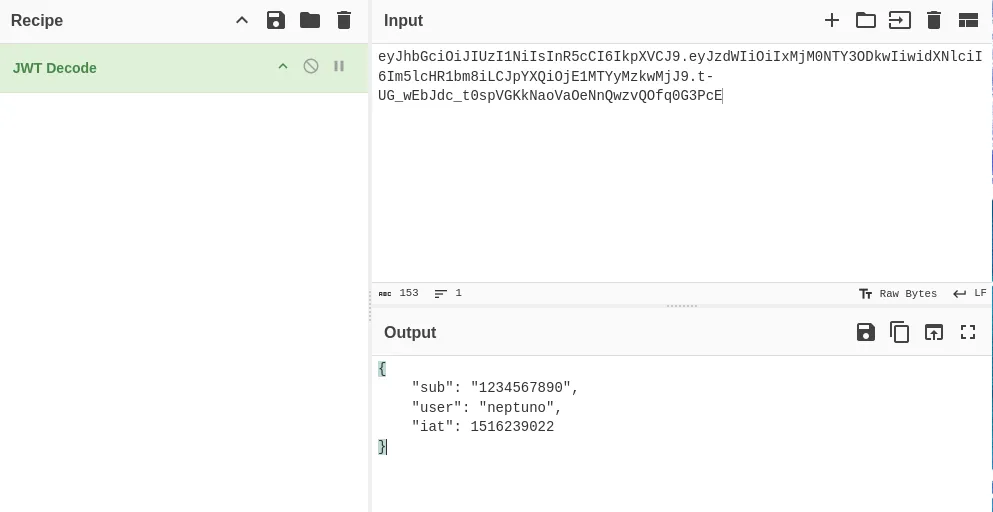The image size is (993, 512).
Task: Open Raw Bytes encoding selector
Action: pyautogui.click(x=898, y=293)
